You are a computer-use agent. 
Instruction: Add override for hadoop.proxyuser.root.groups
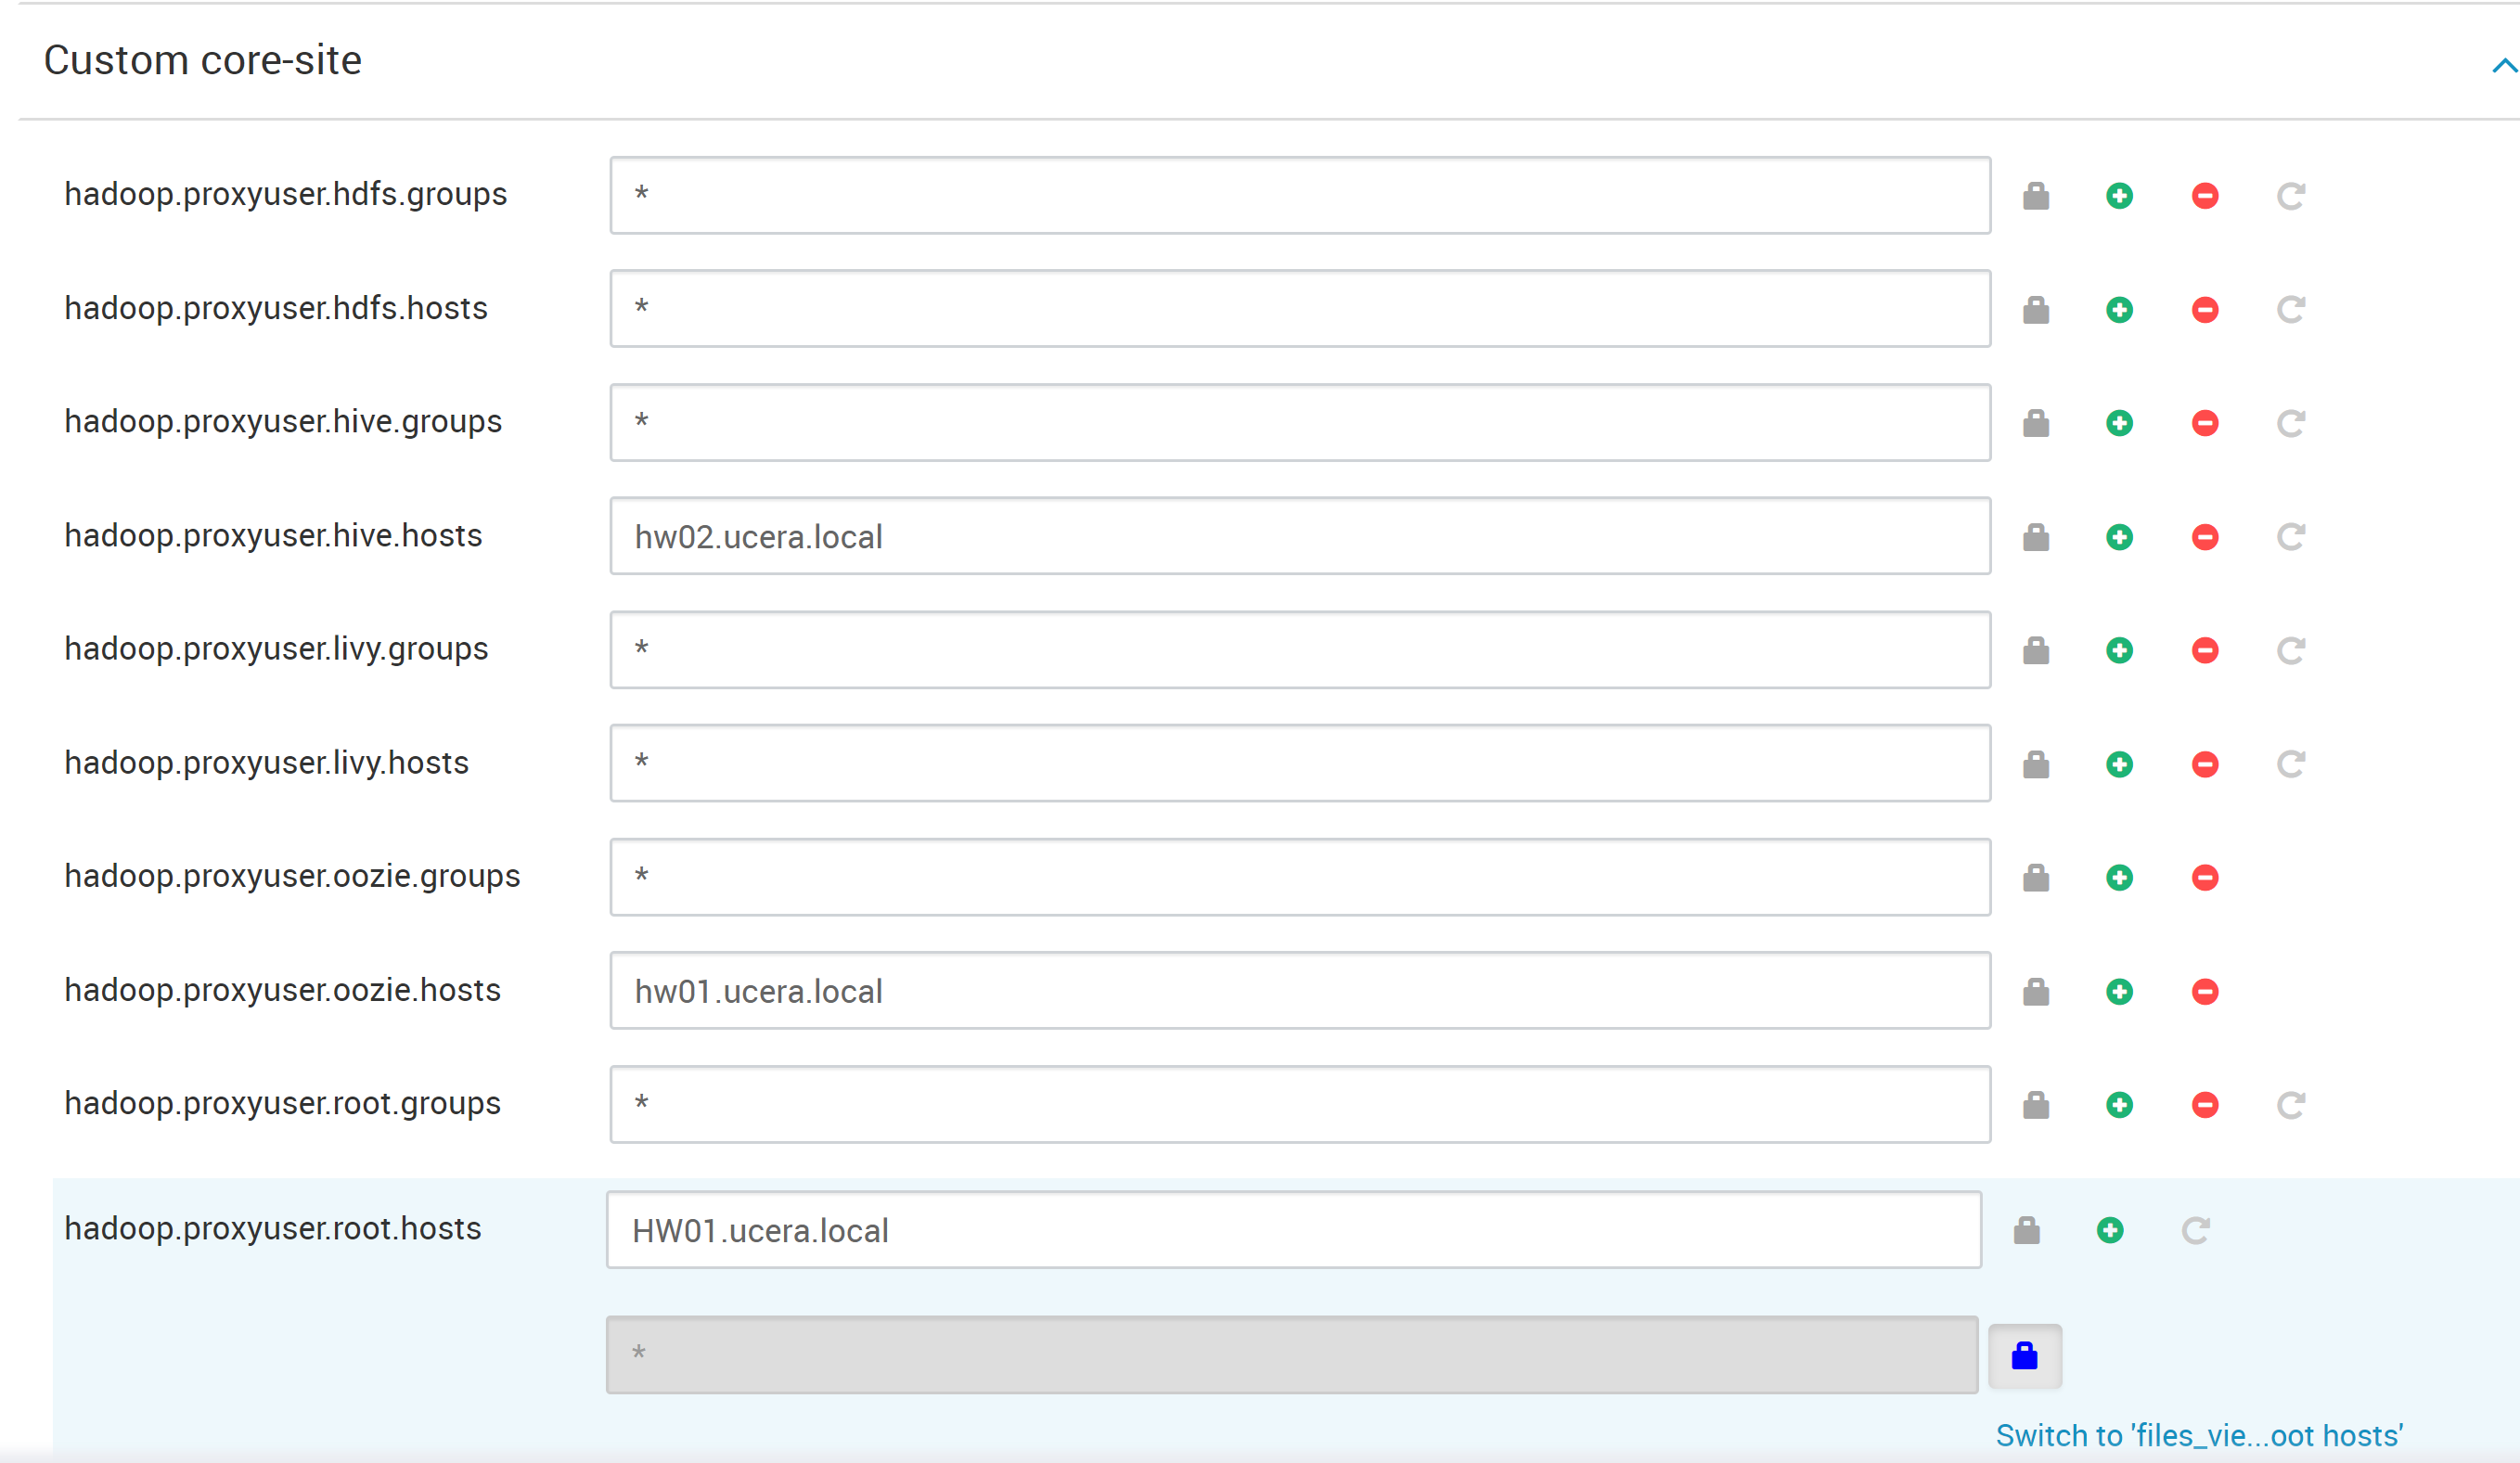2120,1104
